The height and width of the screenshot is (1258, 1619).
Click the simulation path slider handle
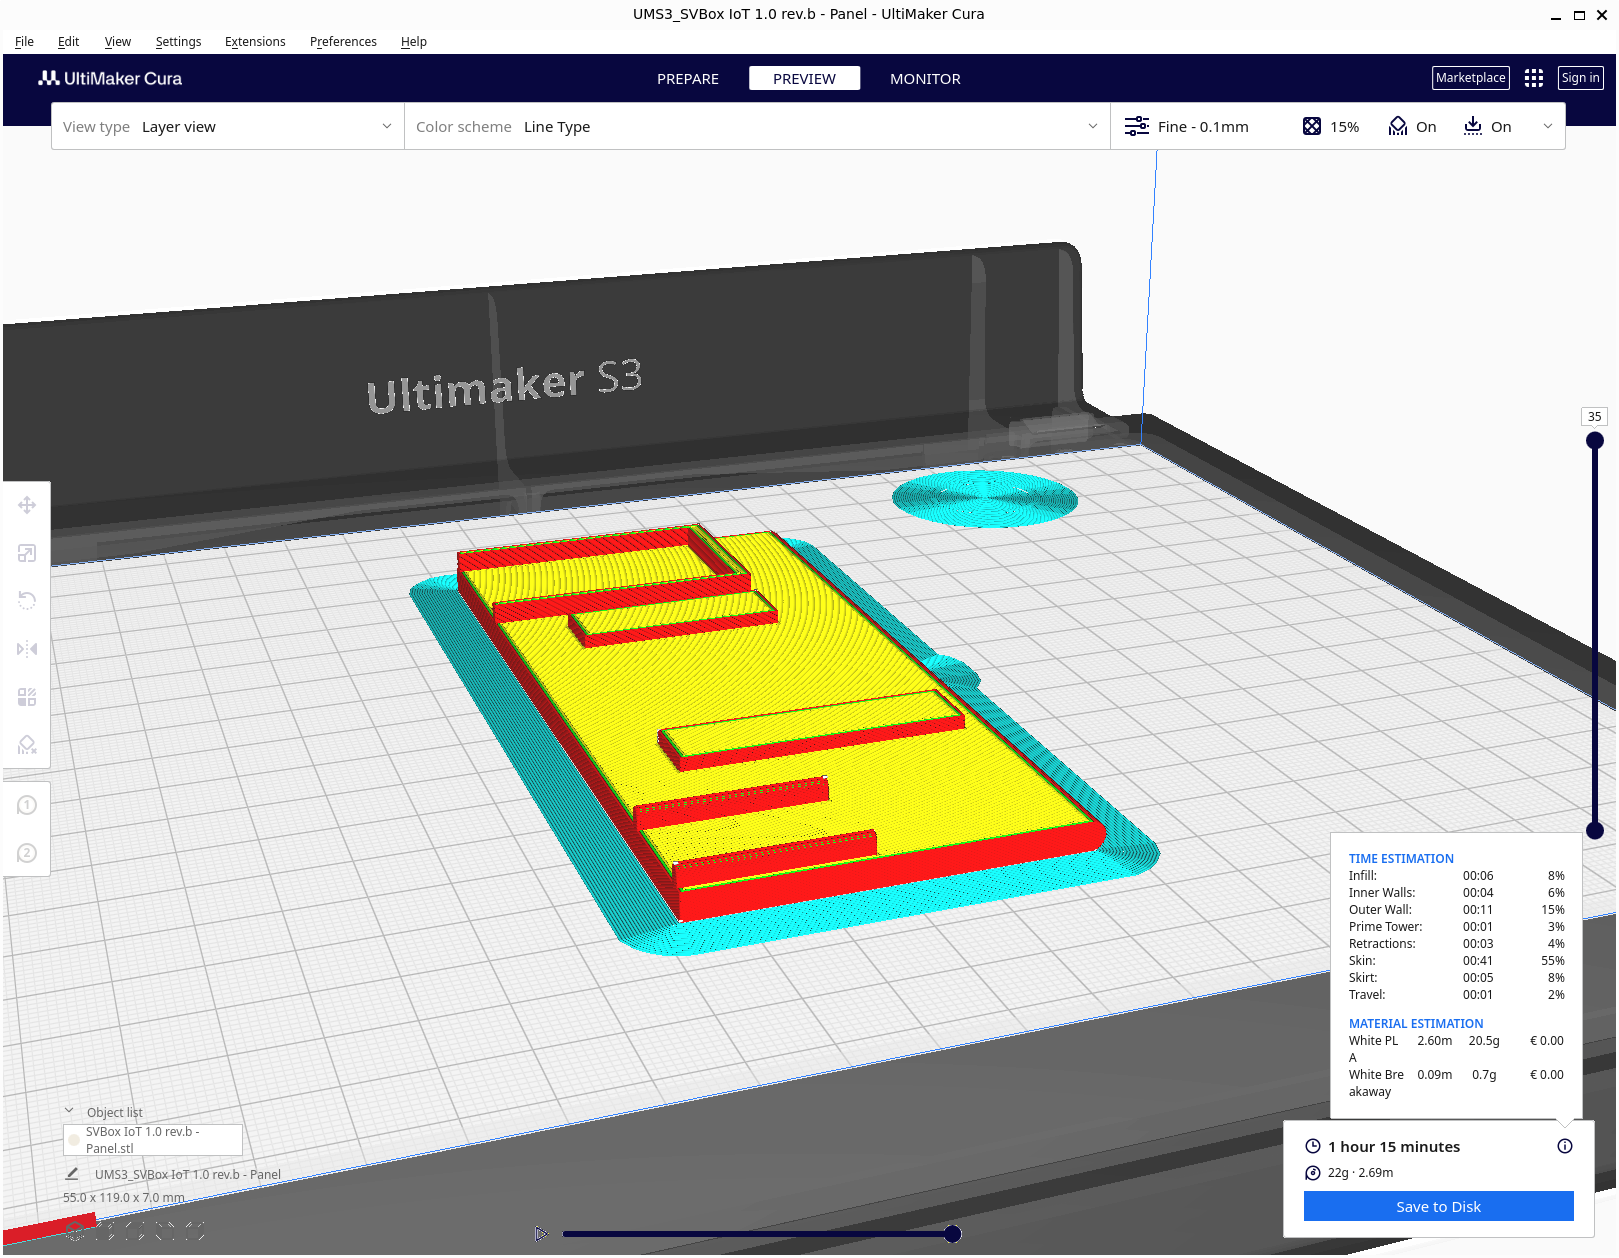coord(953,1234)
